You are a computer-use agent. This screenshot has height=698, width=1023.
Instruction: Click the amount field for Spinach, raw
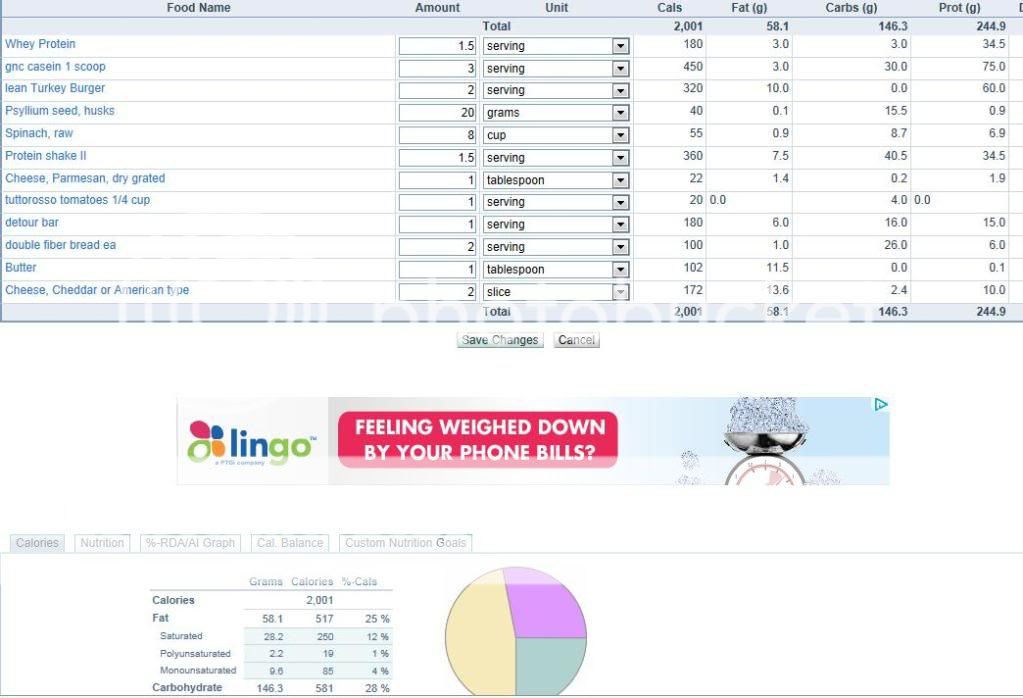438,135
